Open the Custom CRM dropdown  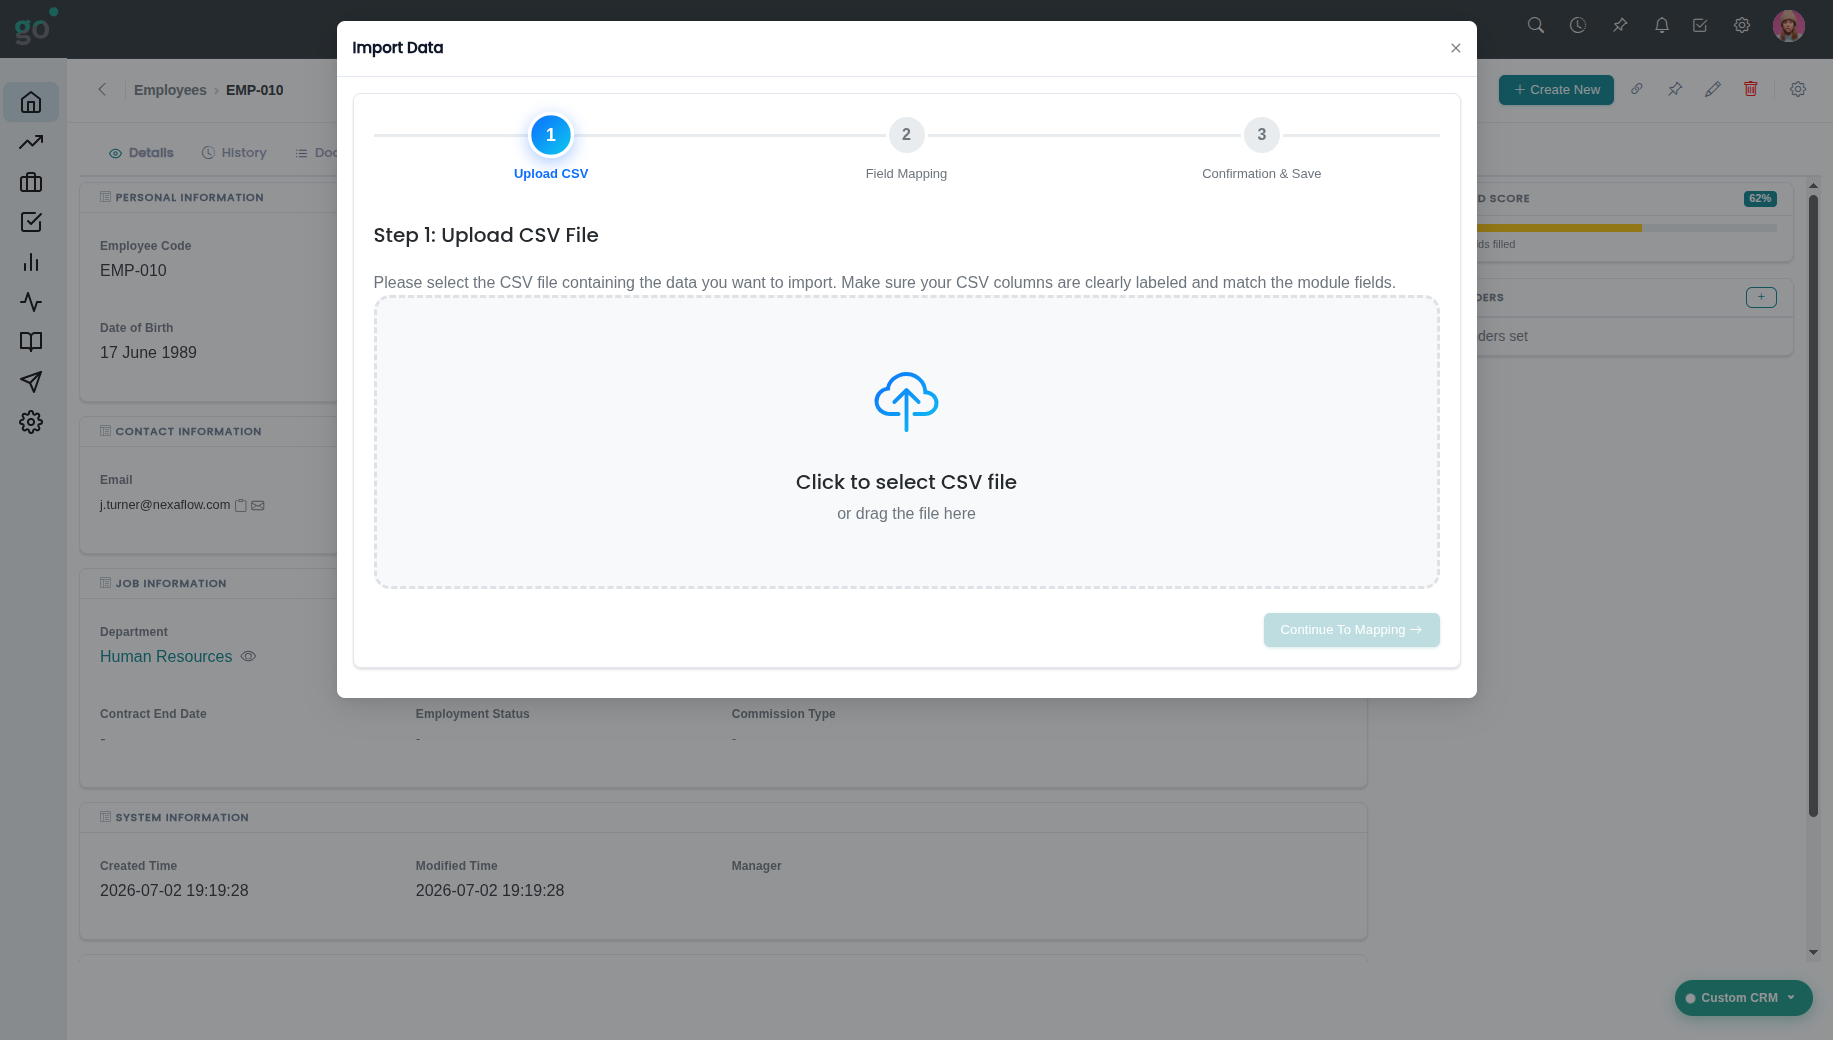coord(1743,998)
